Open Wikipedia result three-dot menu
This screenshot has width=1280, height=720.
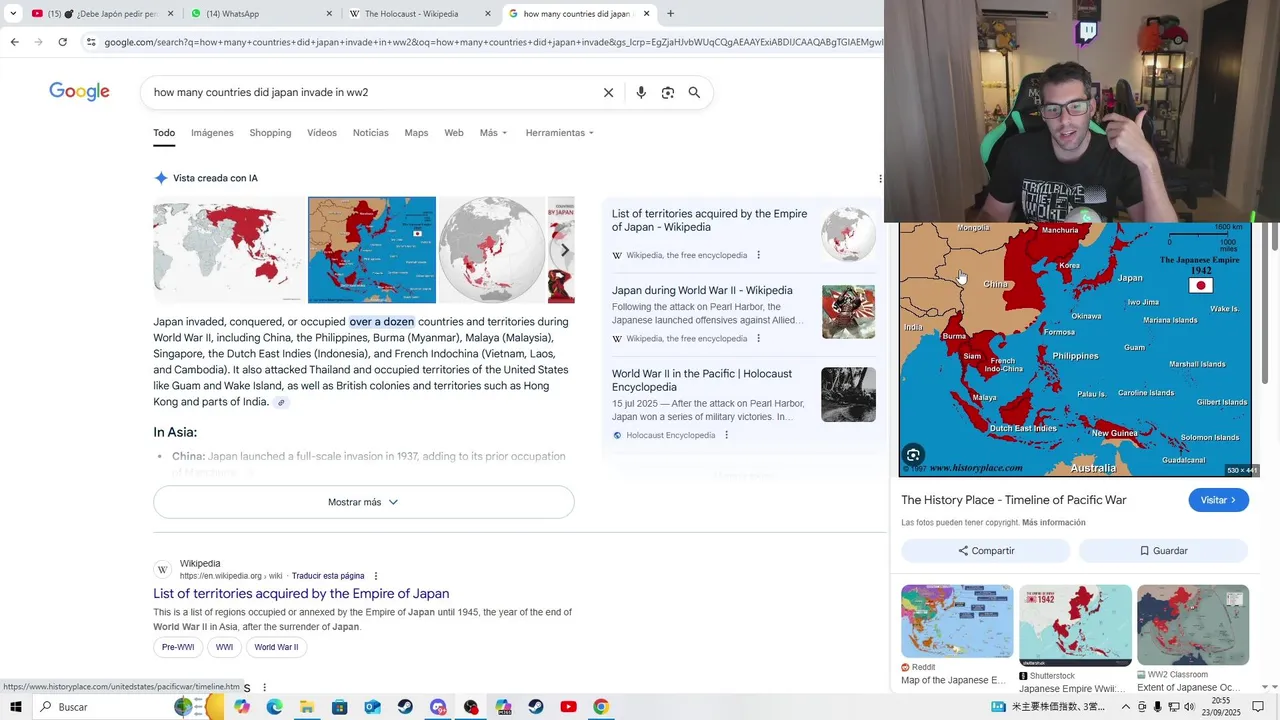point(376,576)
